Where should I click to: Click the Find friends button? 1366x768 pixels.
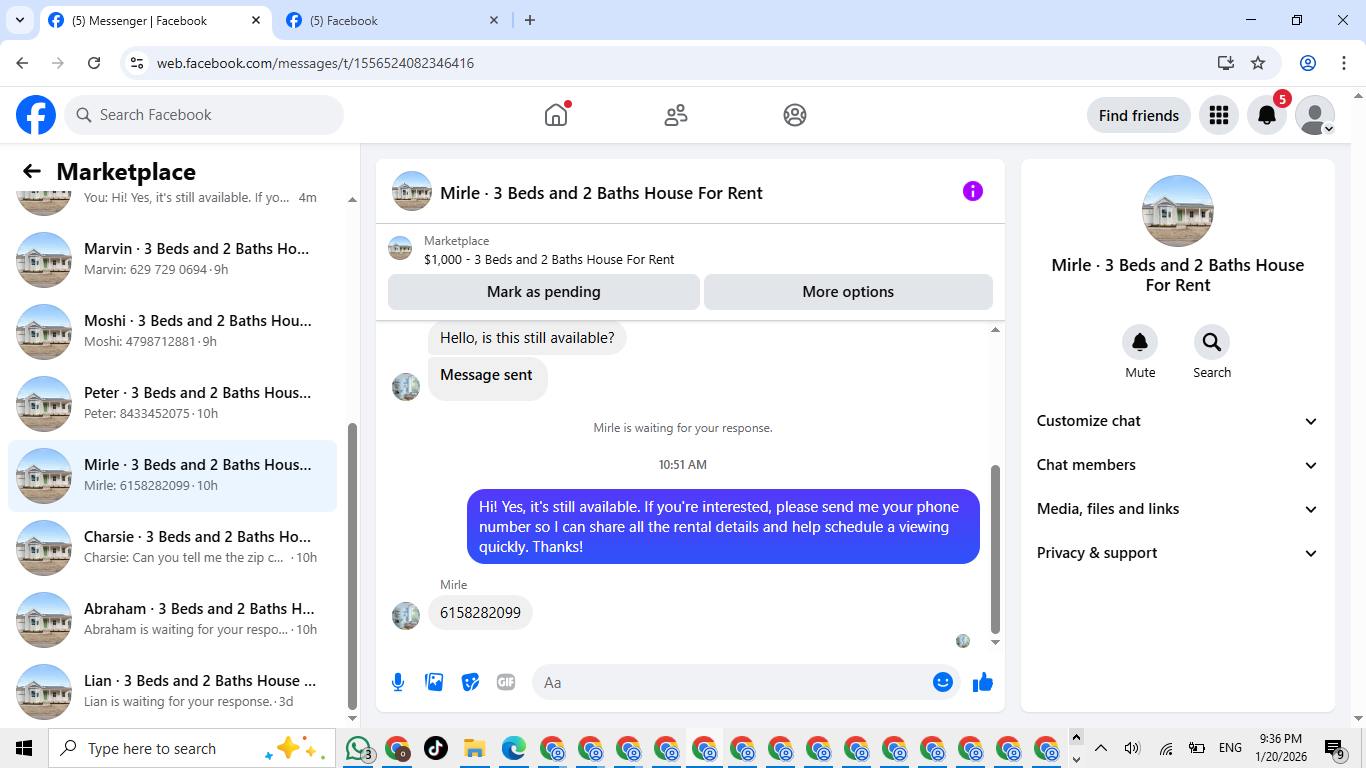coord(1139,115)
